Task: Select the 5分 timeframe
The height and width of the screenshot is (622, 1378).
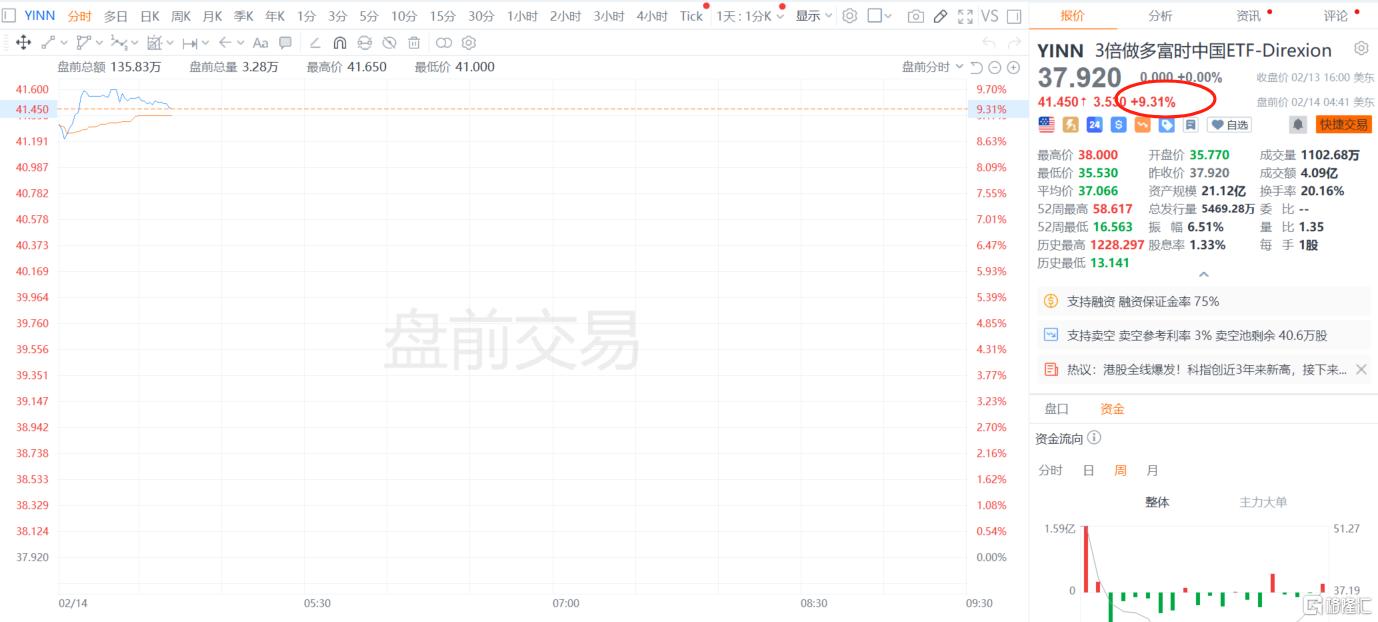Action: click(x=369, y=16)
